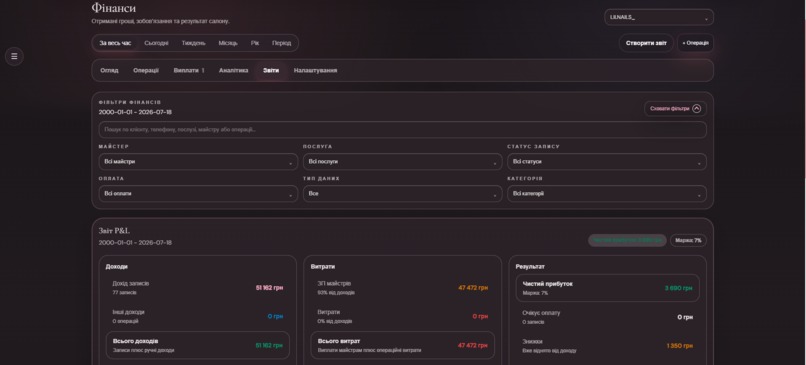Image resolution: width=806 pixels, height=365 pixels.
Task: Click the 'Очікує оплату' row label
Action: (x=541, y=313)
